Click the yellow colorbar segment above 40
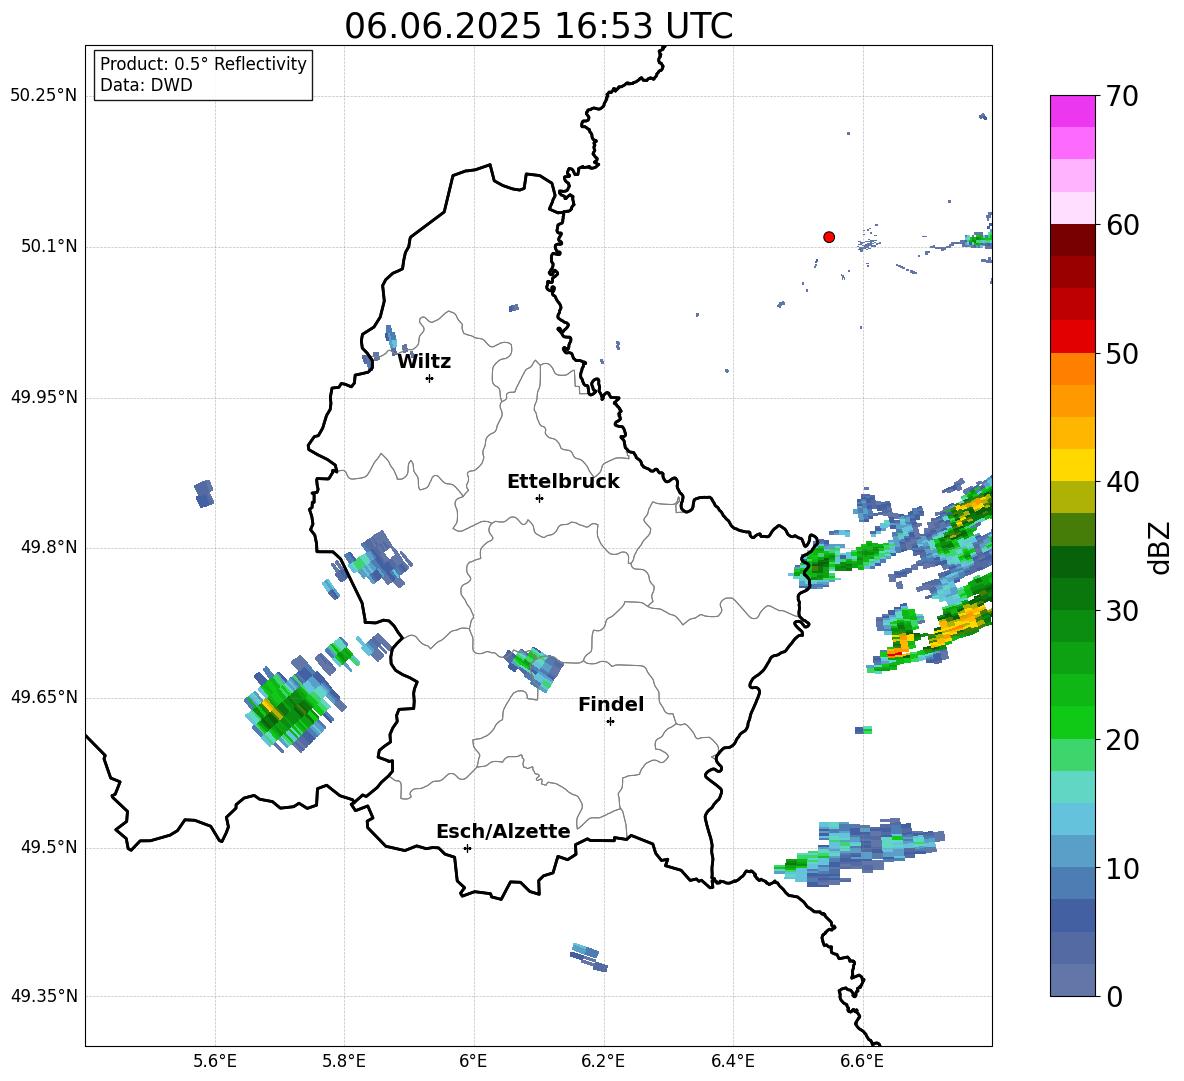Image resolution: width=1184 pixels, height=1081 pixels. (x=1072, y=465)
